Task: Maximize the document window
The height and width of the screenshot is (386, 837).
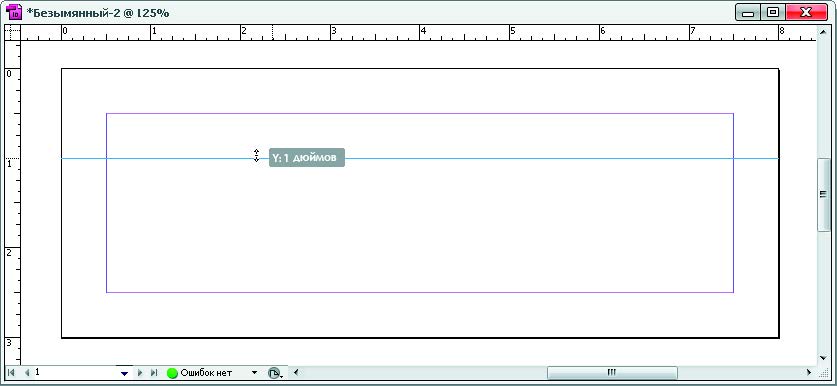Action: click(772, 12)
